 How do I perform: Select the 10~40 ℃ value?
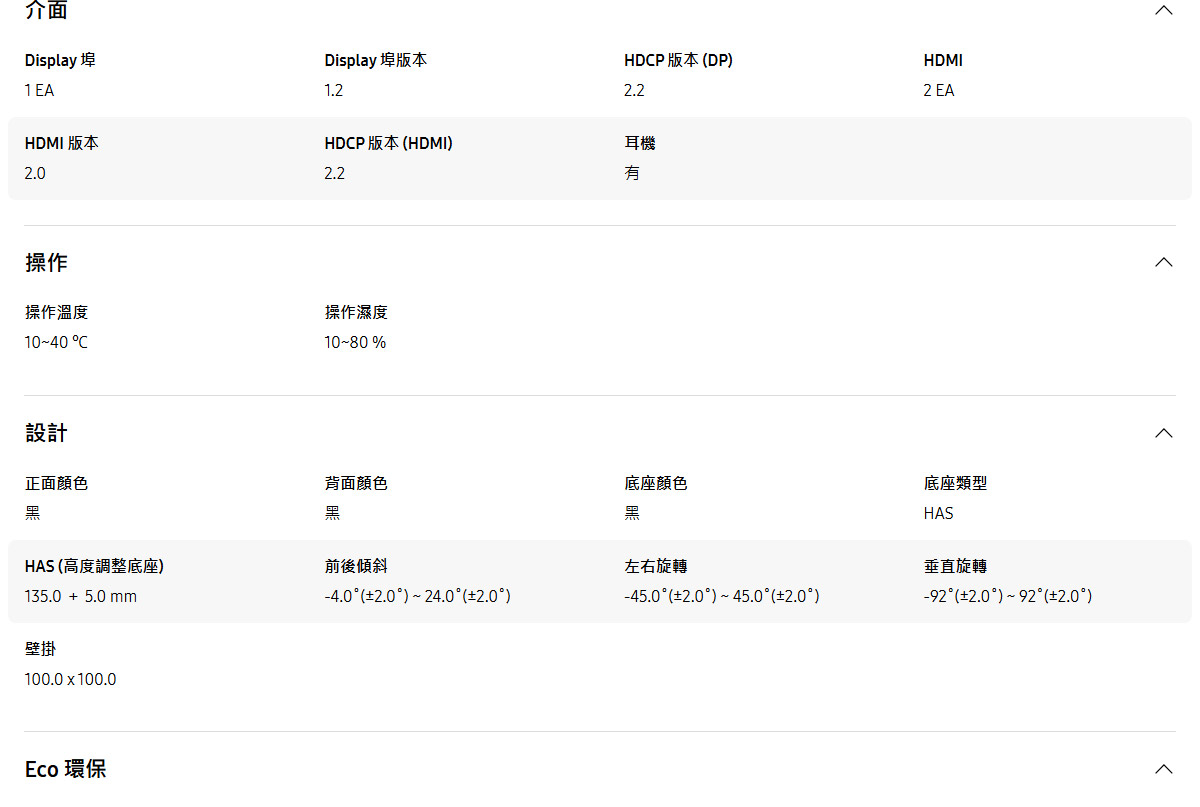pyautogui.click(x=56, y=342)
